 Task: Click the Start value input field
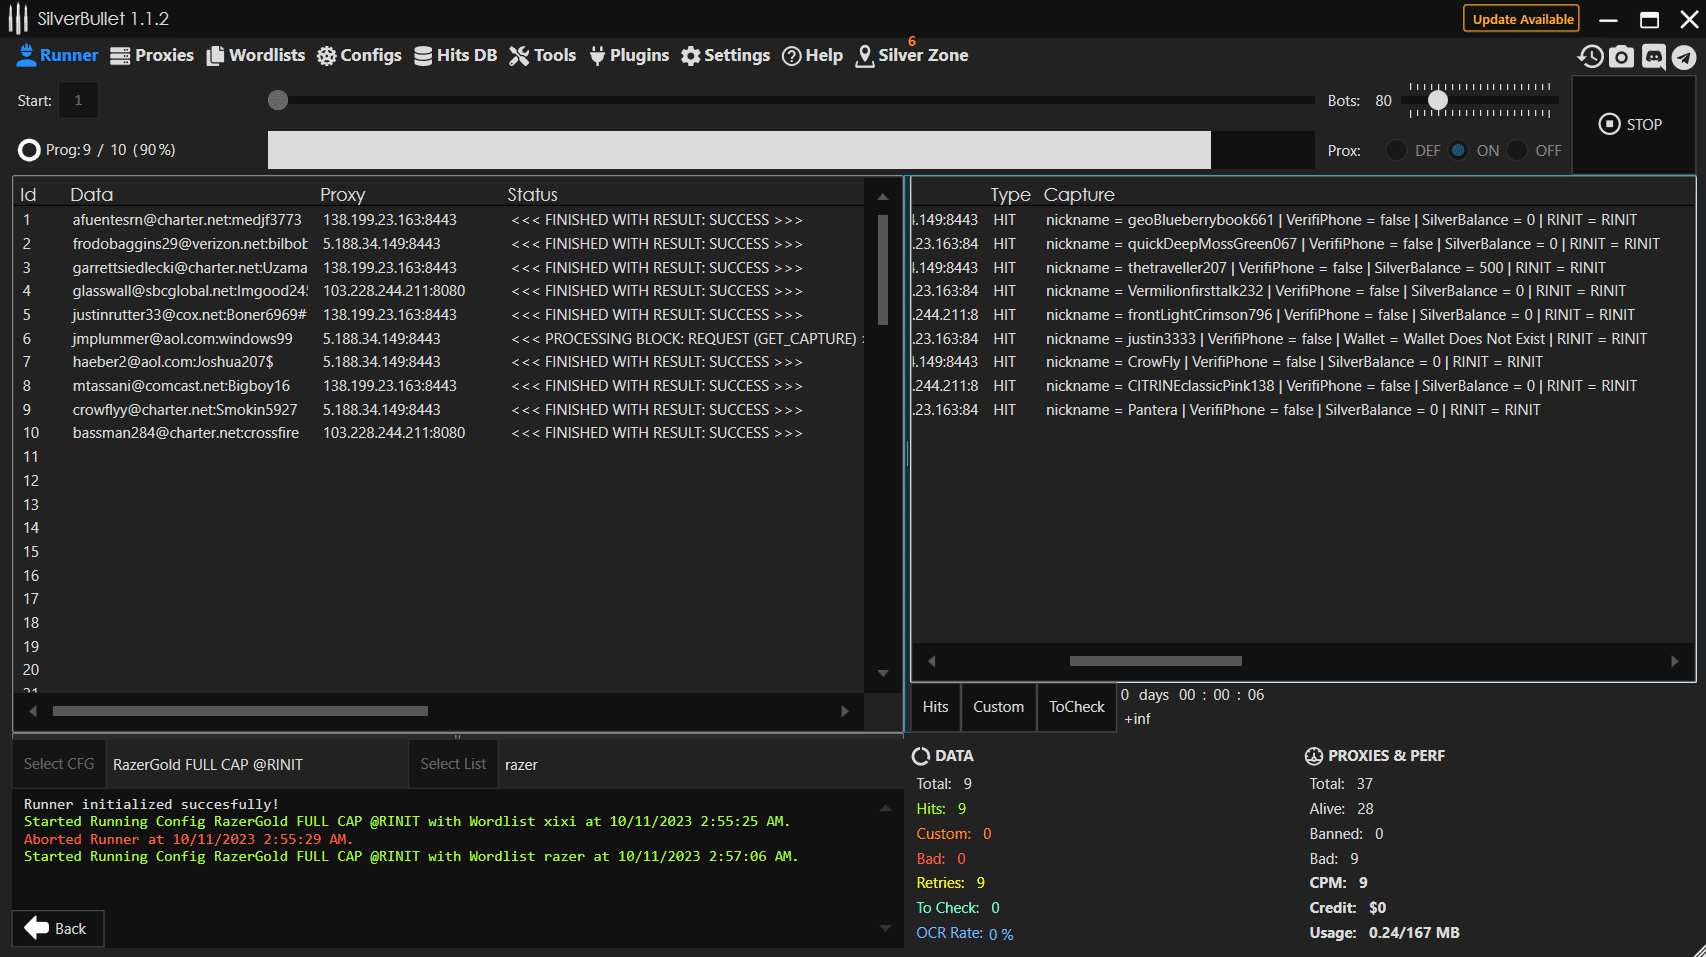click(x=78, y=101)
